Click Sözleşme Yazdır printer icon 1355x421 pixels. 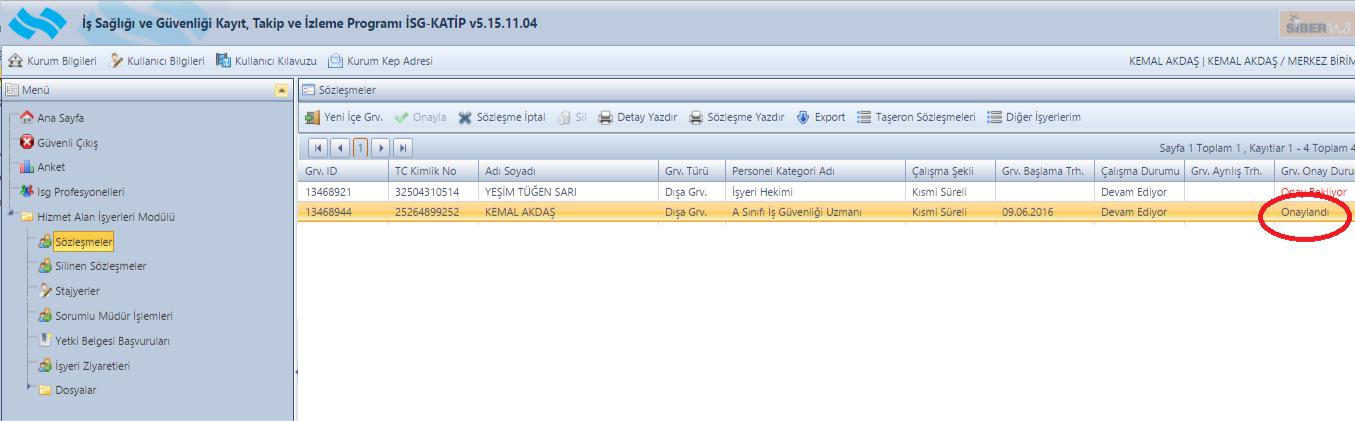click(x=697, y=117)
